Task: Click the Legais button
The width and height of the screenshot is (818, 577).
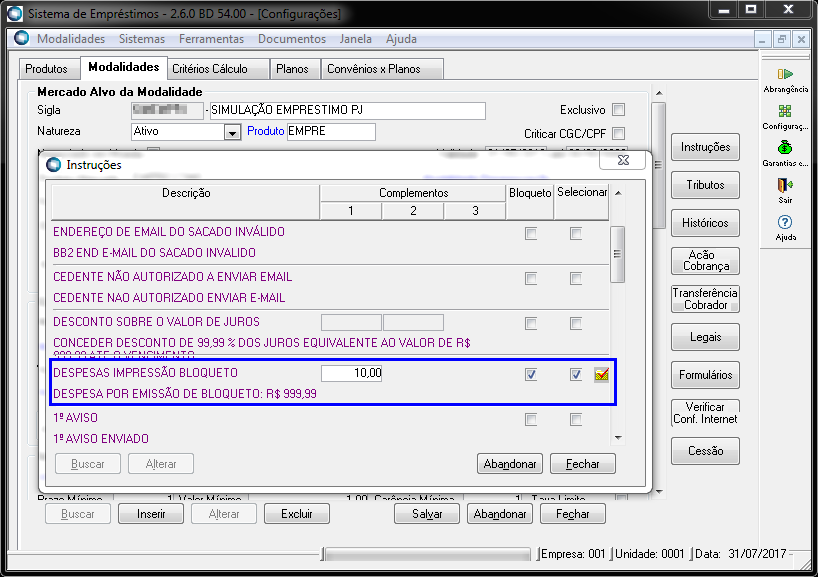Action: pyautogui.click(x=705, y=337)
